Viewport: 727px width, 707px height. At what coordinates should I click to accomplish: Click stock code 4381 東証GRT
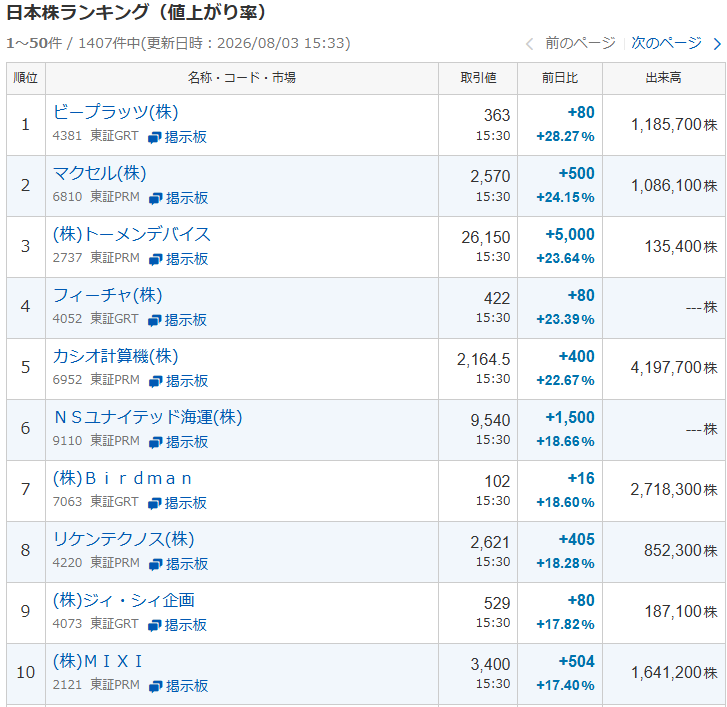point(95,136)
